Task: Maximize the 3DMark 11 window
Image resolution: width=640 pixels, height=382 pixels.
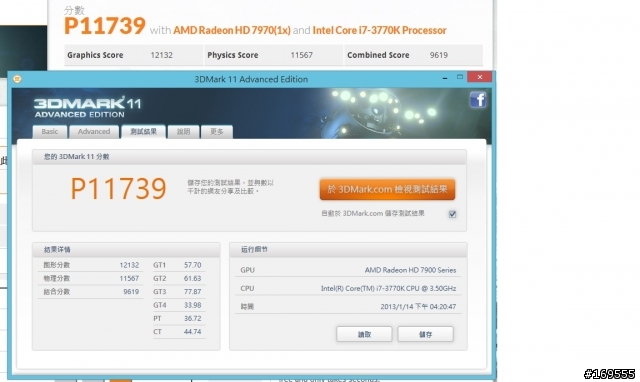Action: 460,77
